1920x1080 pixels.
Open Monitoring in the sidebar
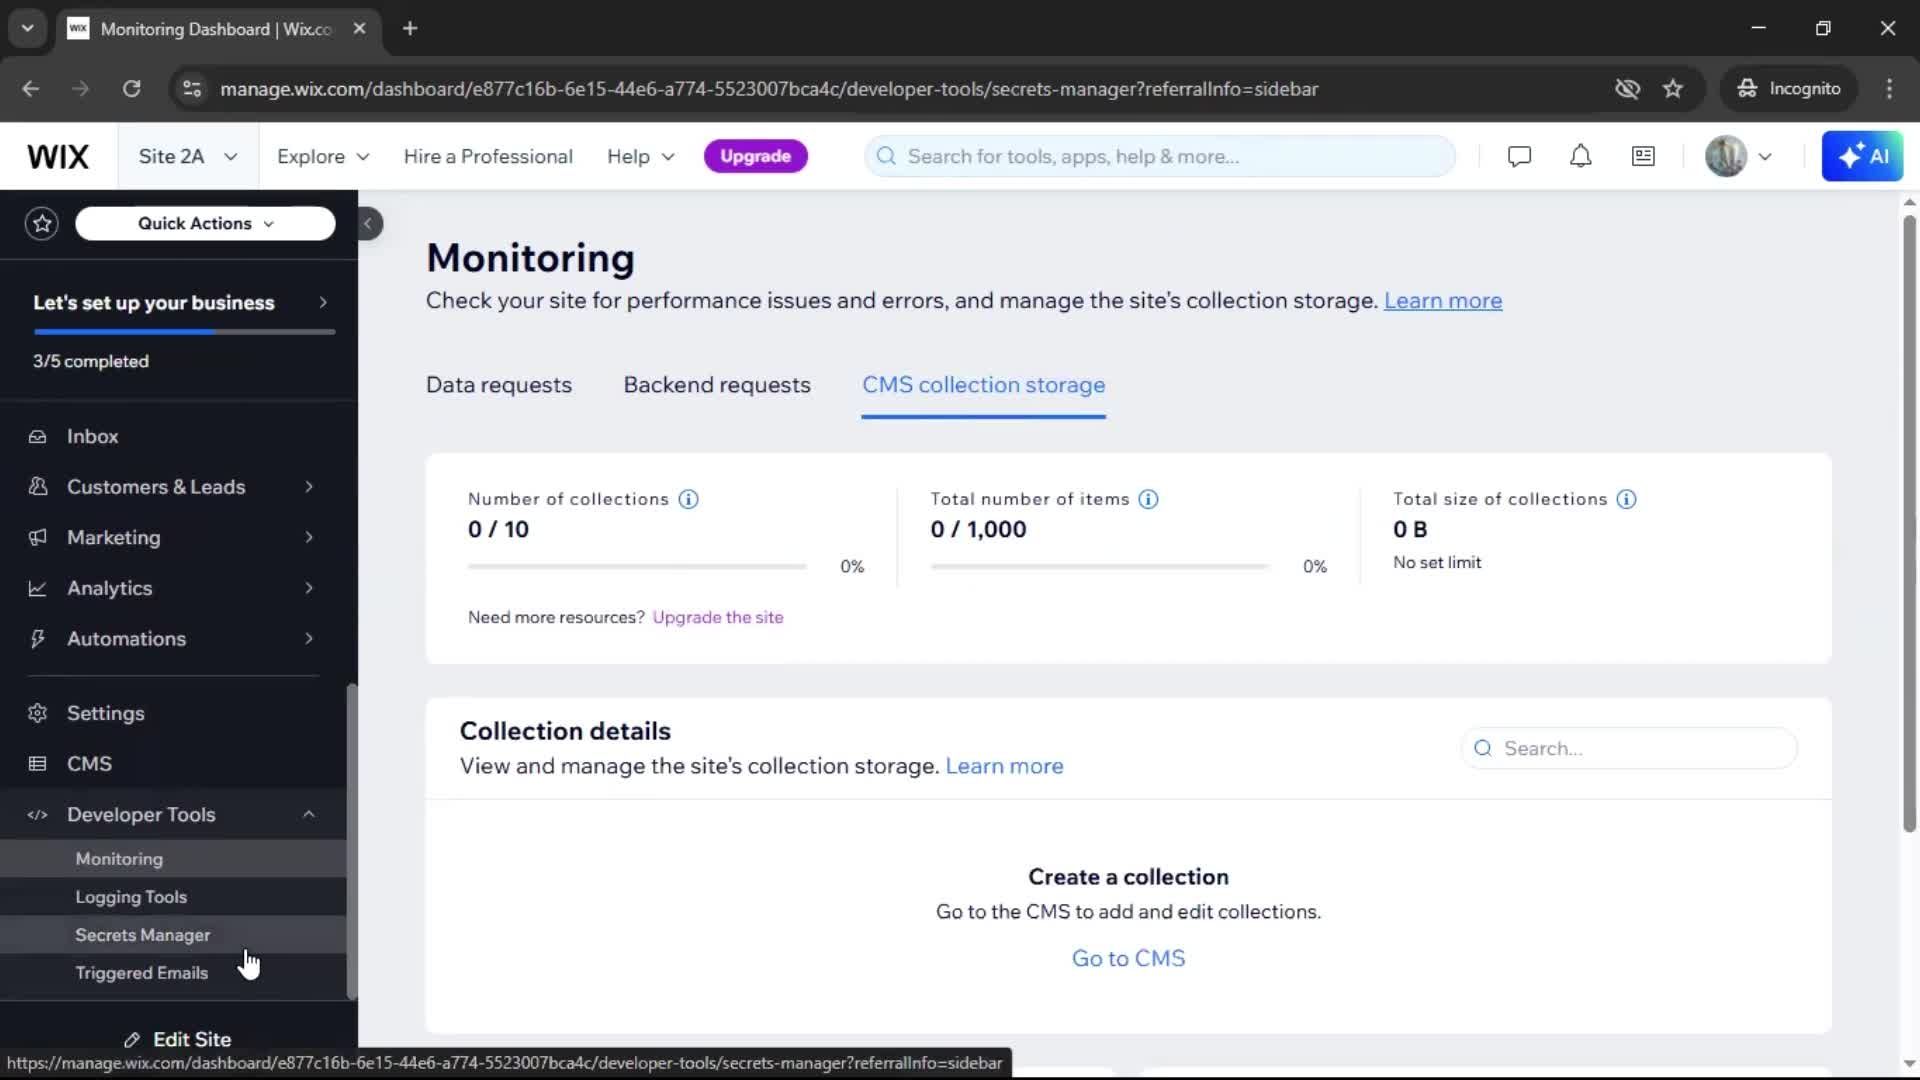tap(173, 859)
